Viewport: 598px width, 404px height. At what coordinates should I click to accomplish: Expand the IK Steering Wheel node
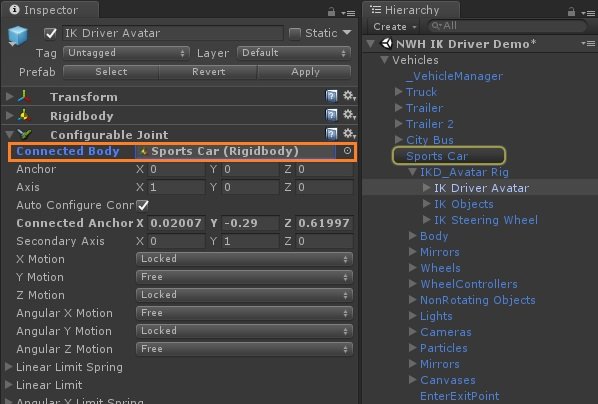click(x=426, y=220)
